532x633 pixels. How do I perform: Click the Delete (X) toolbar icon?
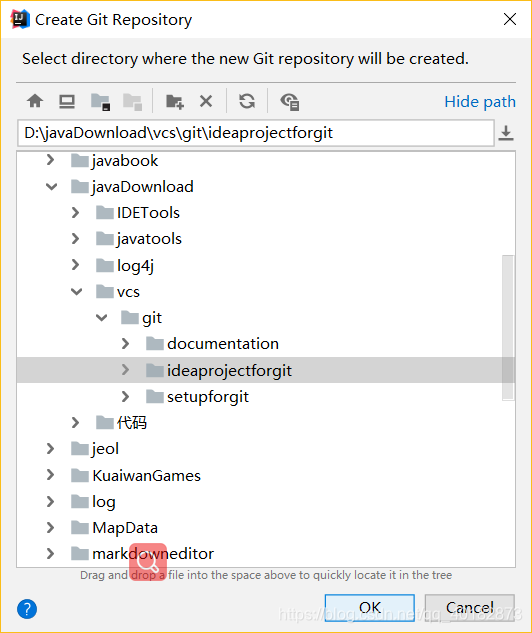point(206,101)
